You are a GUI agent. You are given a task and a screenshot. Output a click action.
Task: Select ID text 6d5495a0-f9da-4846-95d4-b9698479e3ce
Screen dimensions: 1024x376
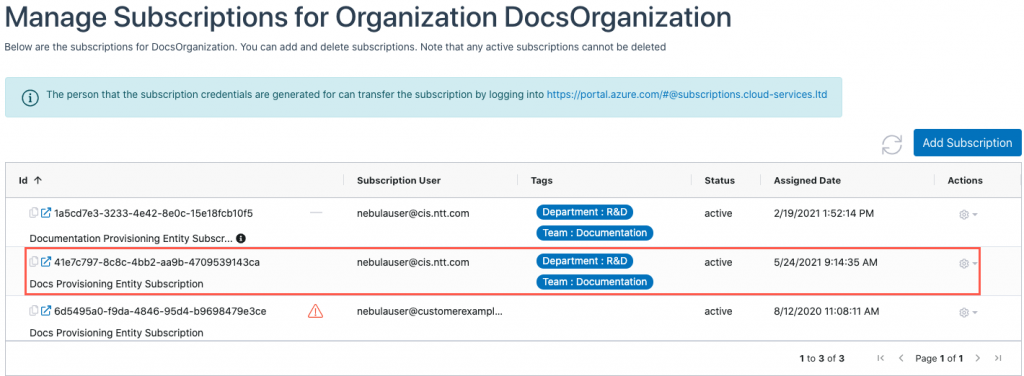click(x=160, y=311)
